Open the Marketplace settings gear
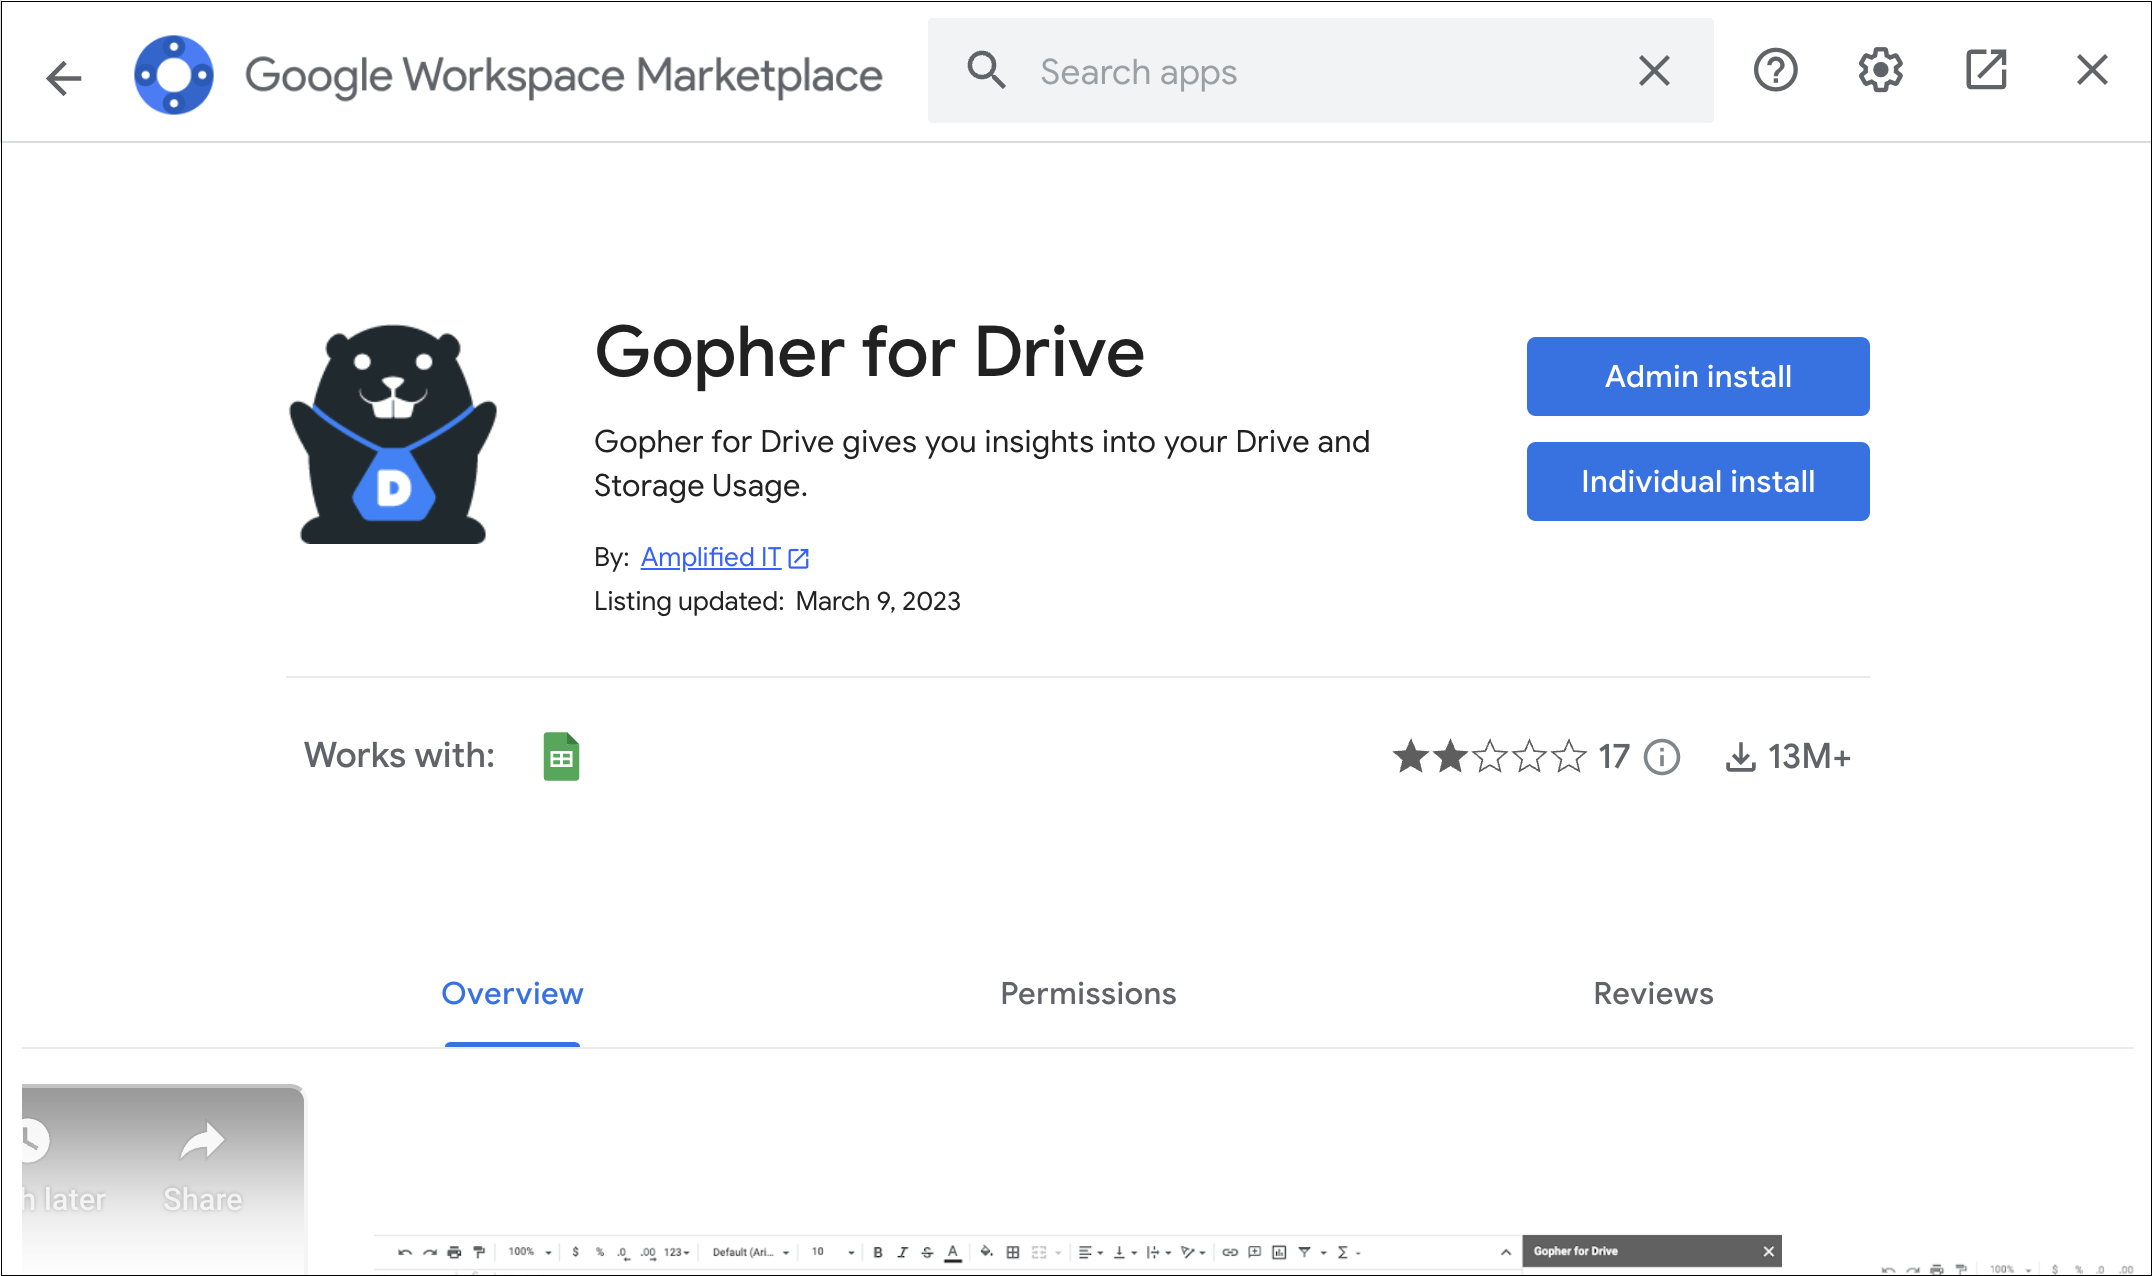2152x1276 pixels. (1881, 70)
